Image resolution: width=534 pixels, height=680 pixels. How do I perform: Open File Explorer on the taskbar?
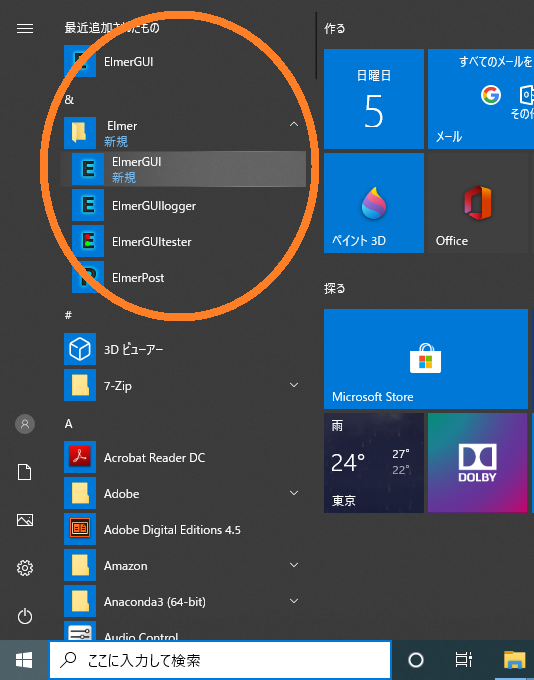point(514,660)
